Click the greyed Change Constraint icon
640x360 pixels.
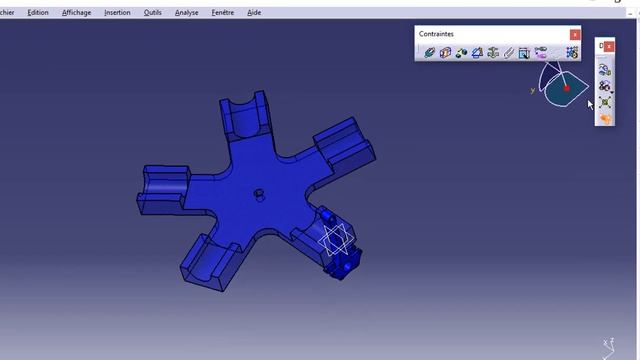pyautogui.click(x=556, y=53)
